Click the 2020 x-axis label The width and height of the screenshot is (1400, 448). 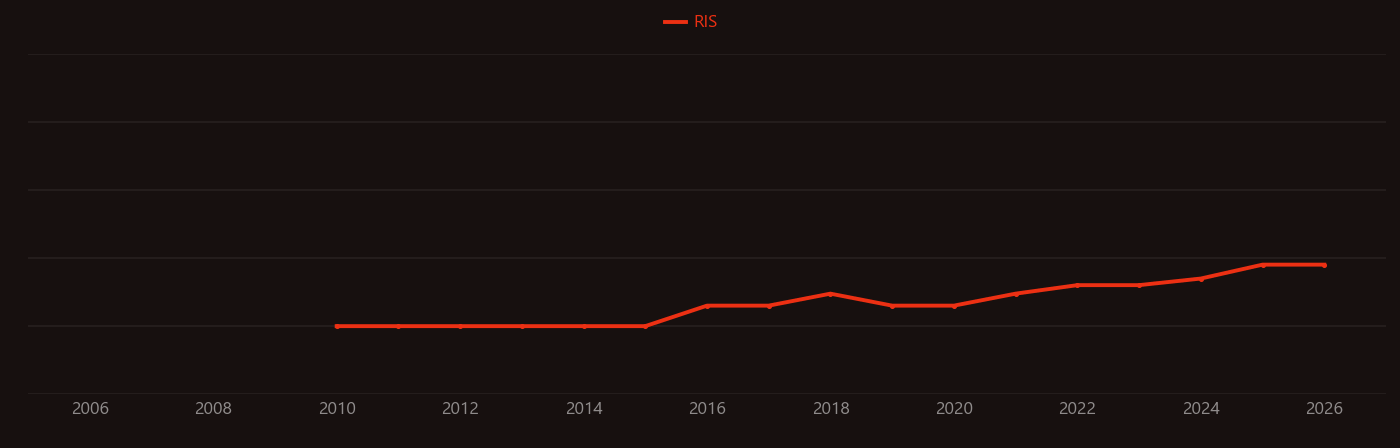pyautogui.click(x=954, y=409)
